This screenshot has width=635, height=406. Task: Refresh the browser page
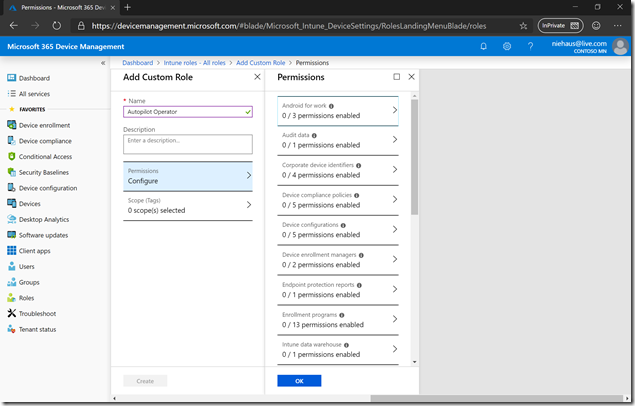(57, 25)
